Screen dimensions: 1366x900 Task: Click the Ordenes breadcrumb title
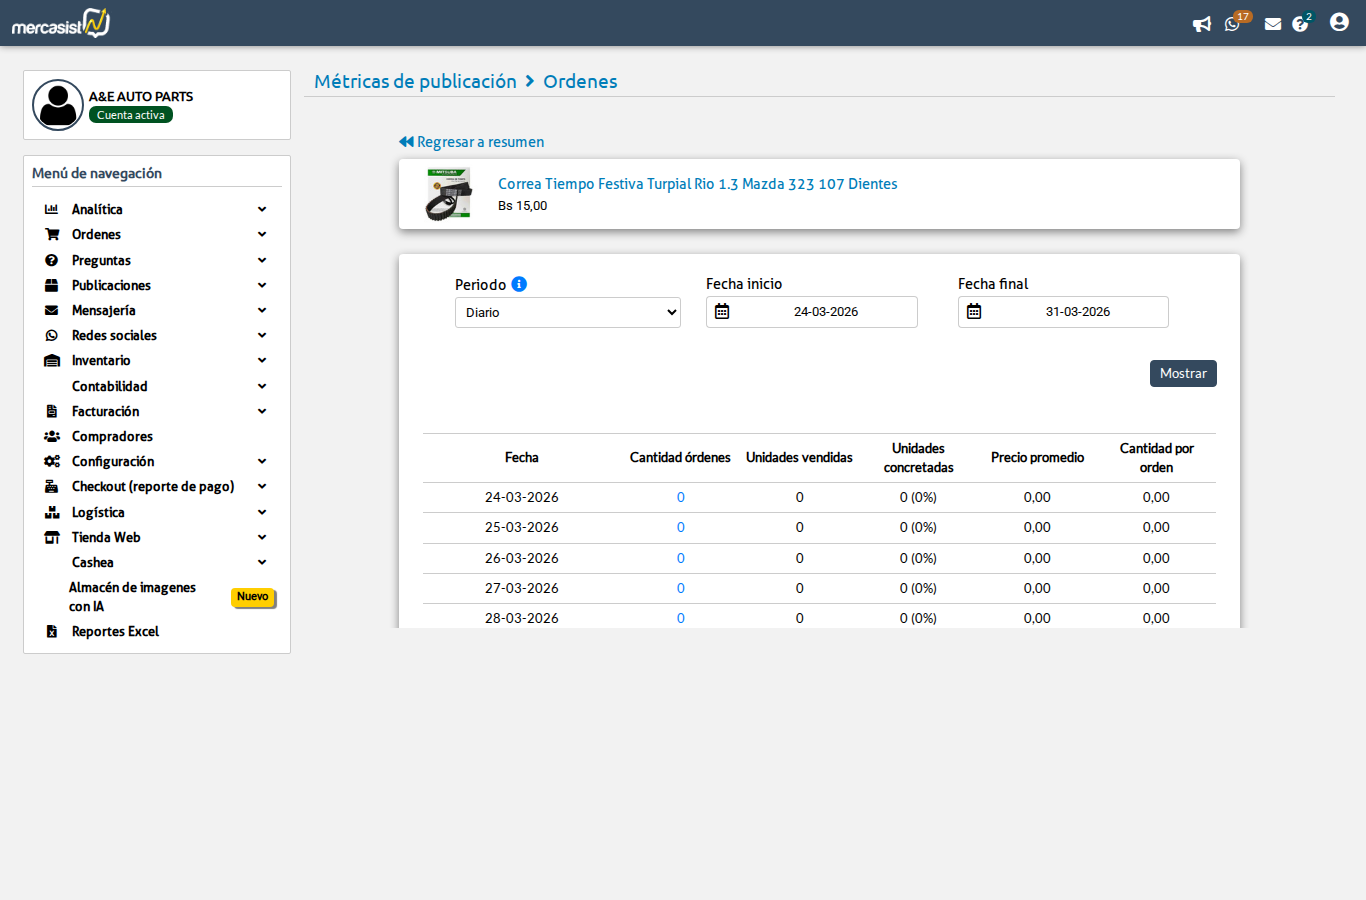click(x=580, y=81)
